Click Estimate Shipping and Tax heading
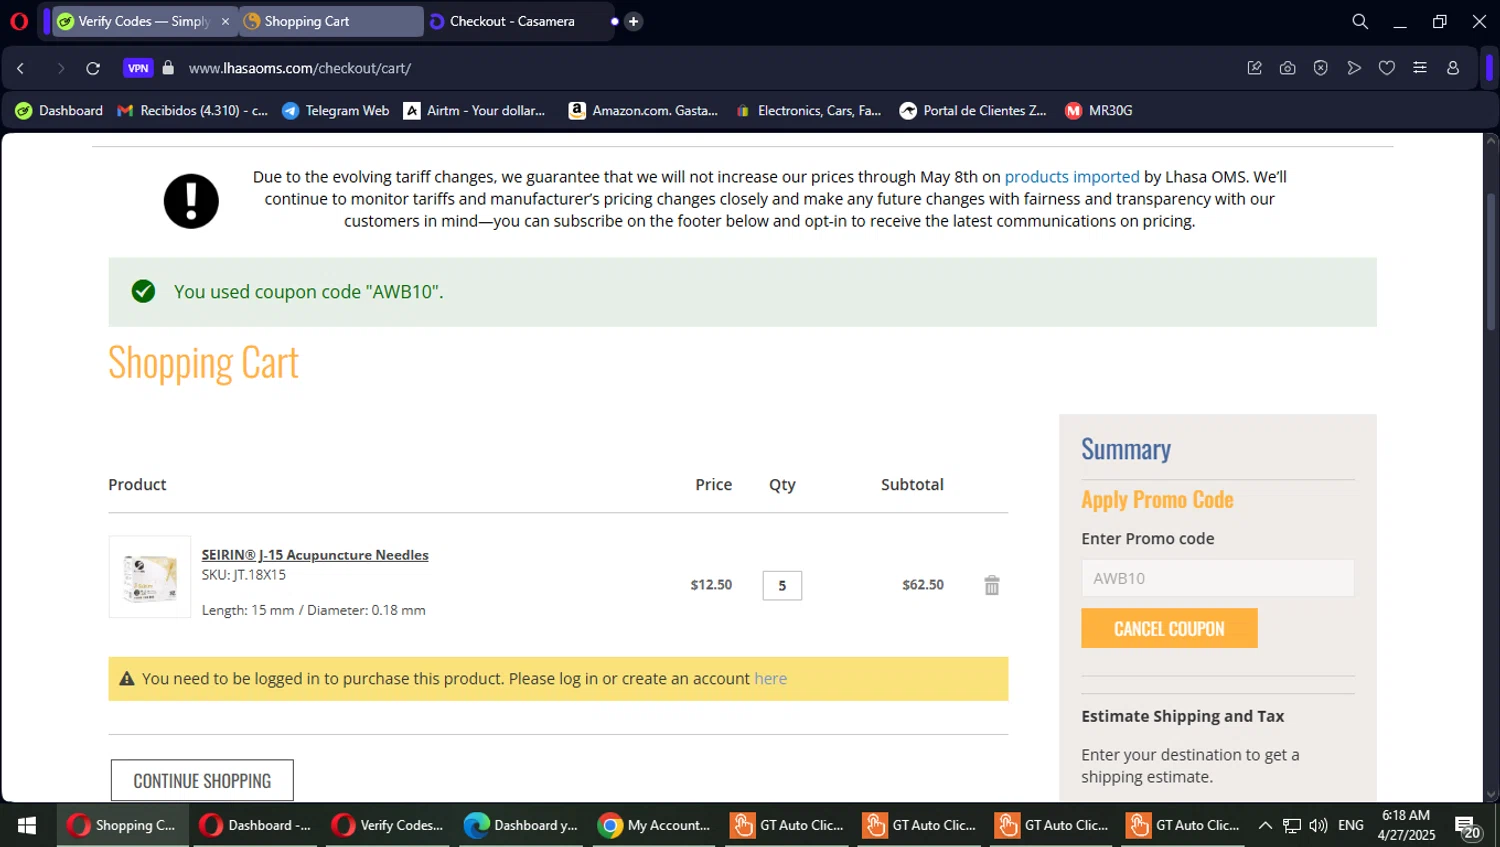The width and height of the screenshot is (1500, 847). [x=1182, y=716]
